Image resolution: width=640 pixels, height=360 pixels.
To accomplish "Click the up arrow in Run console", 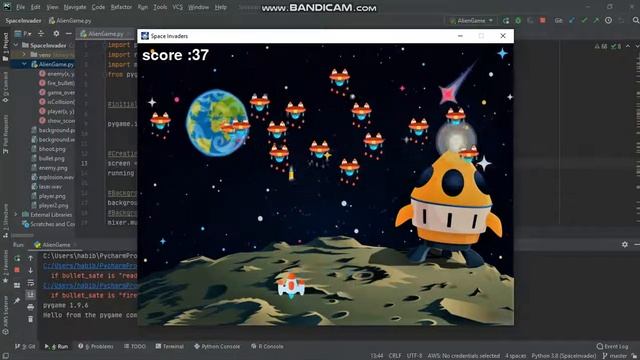I will click(31, 258).
